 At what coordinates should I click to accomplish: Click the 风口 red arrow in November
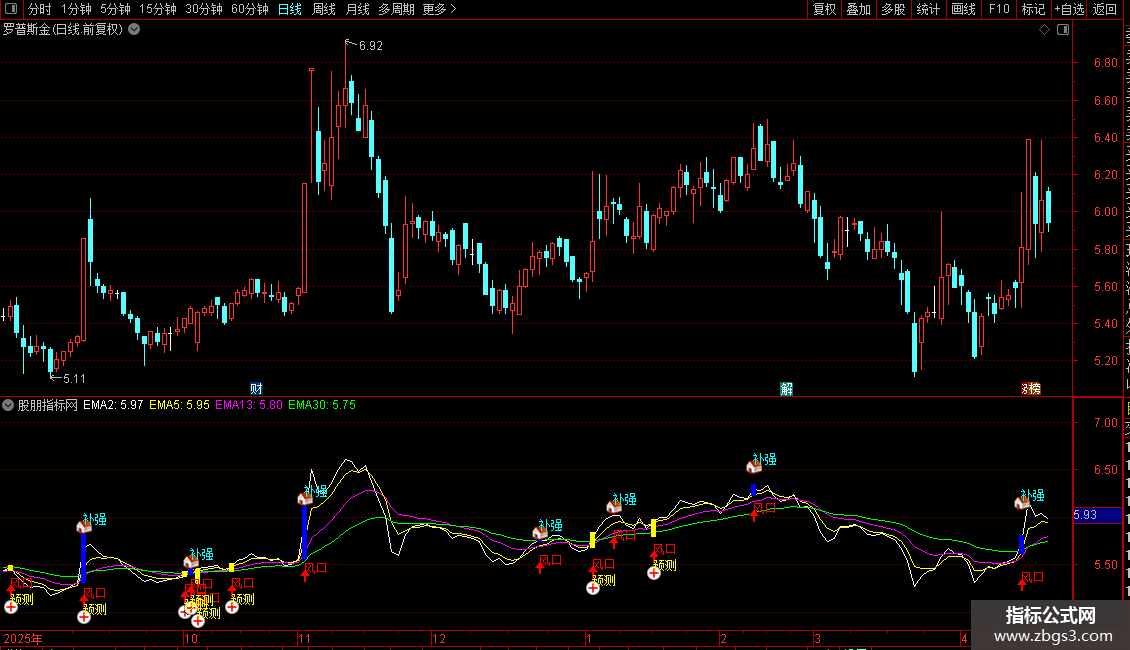(x=305, y=574)
